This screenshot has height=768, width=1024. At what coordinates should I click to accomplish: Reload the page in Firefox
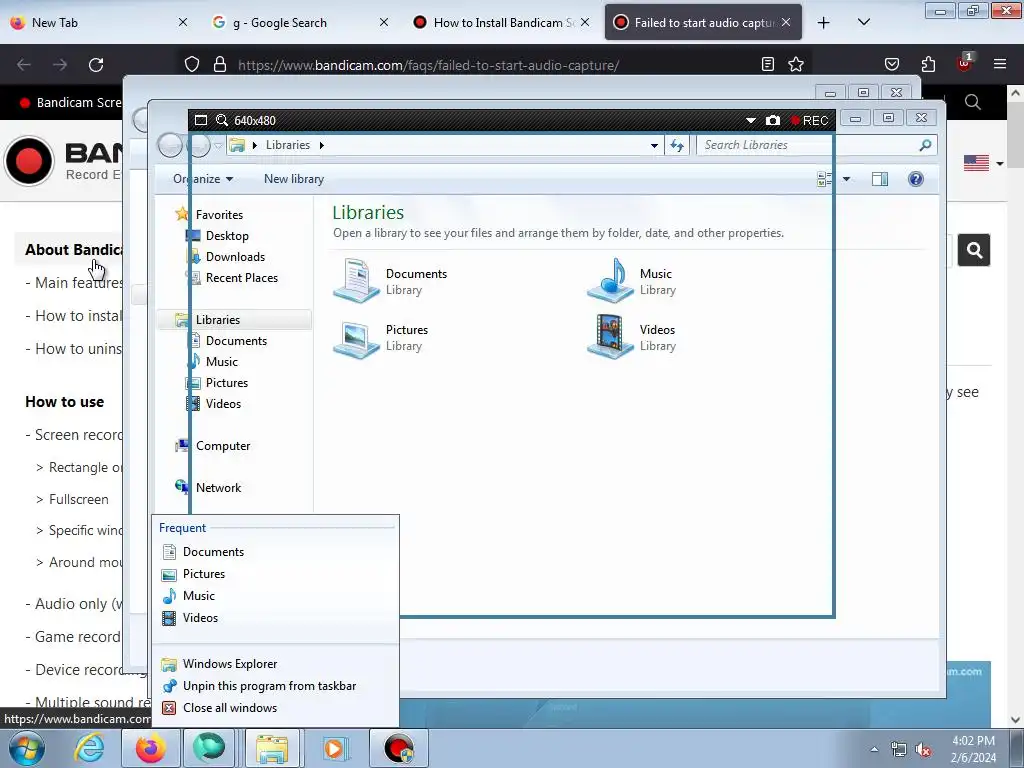click(x=96, y=65)
